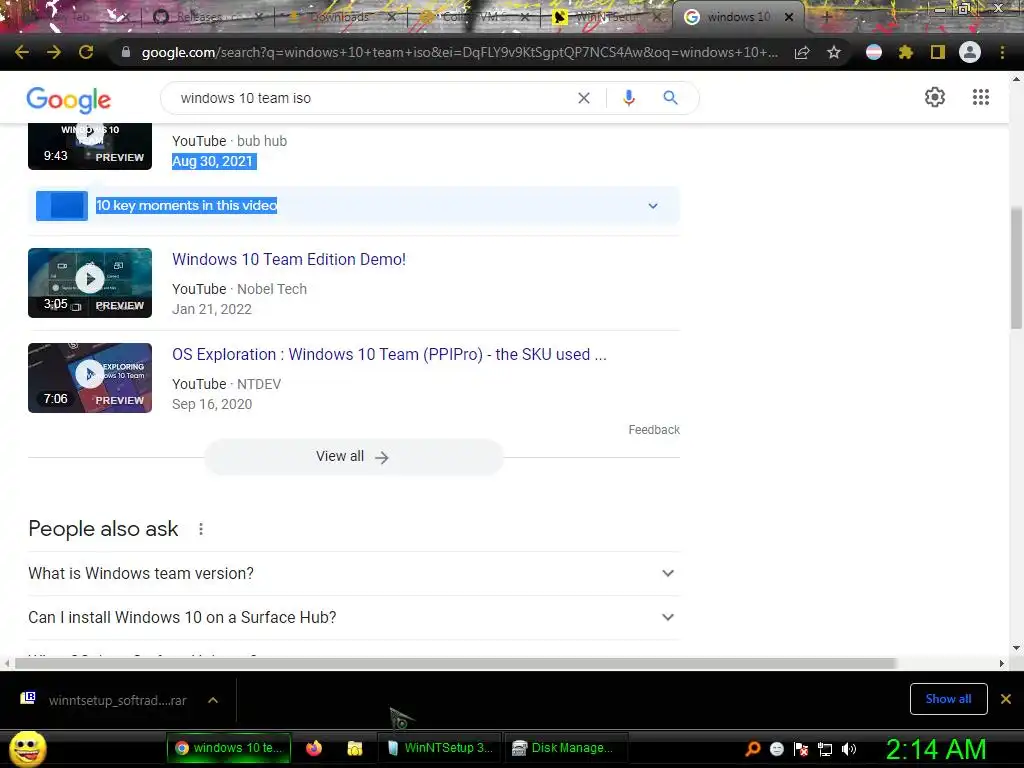The image size is (1024, 768).
Task: Share this page using the share icon
Action: tap(802, 52)
